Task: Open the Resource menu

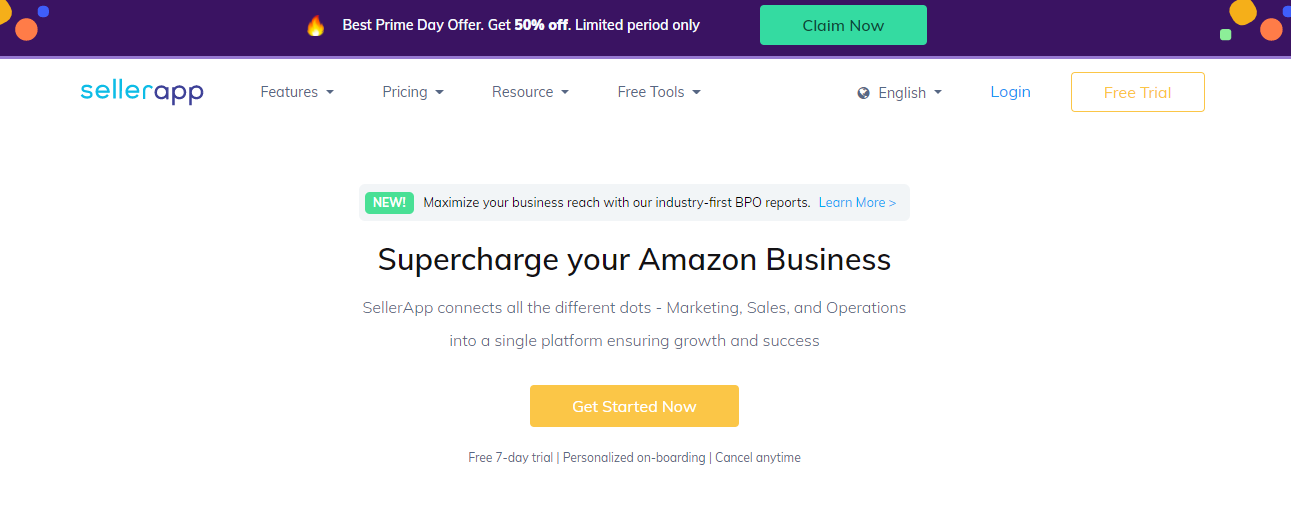Action: pos(530,92)
